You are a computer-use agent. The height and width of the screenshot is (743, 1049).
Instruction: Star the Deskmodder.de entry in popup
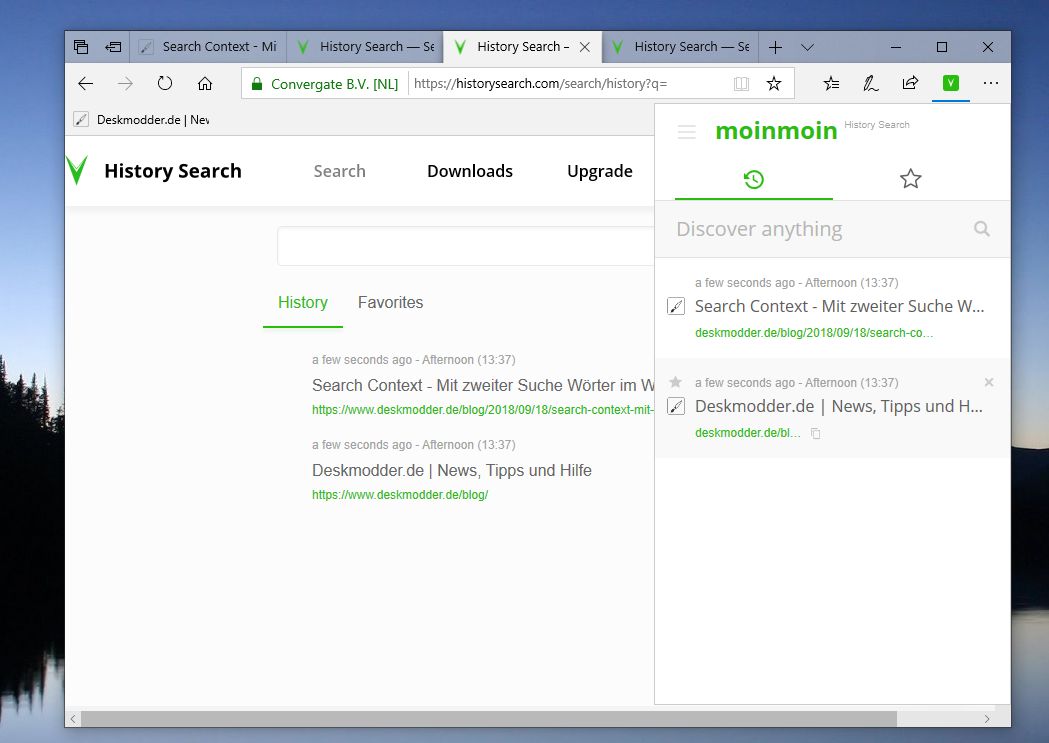676,382
